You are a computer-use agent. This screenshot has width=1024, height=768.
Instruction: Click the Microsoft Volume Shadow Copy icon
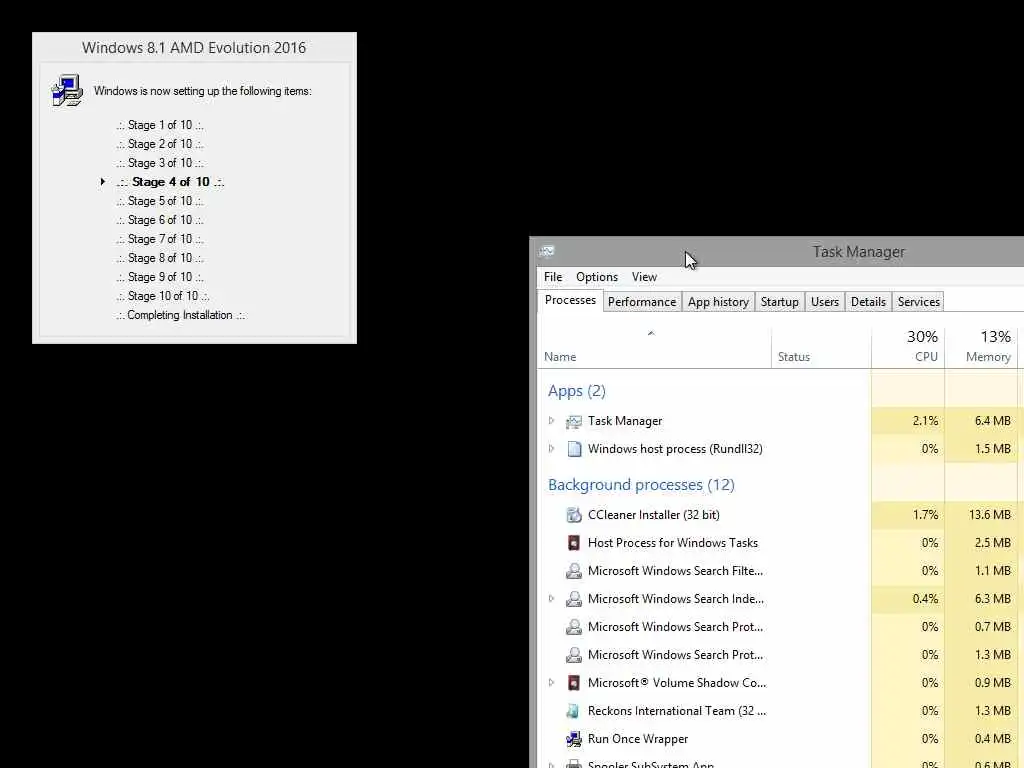573,683
